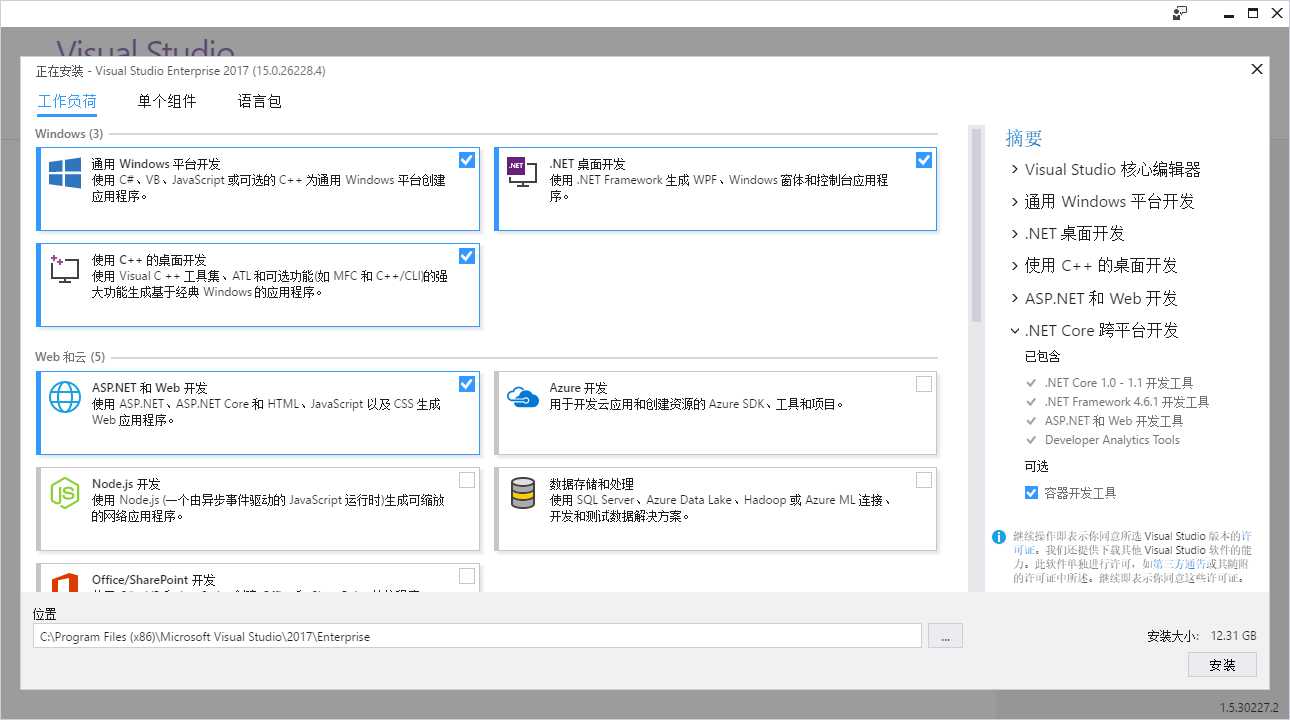
Task: Click the "Windows (3)" section header
Action: [69, 133]
